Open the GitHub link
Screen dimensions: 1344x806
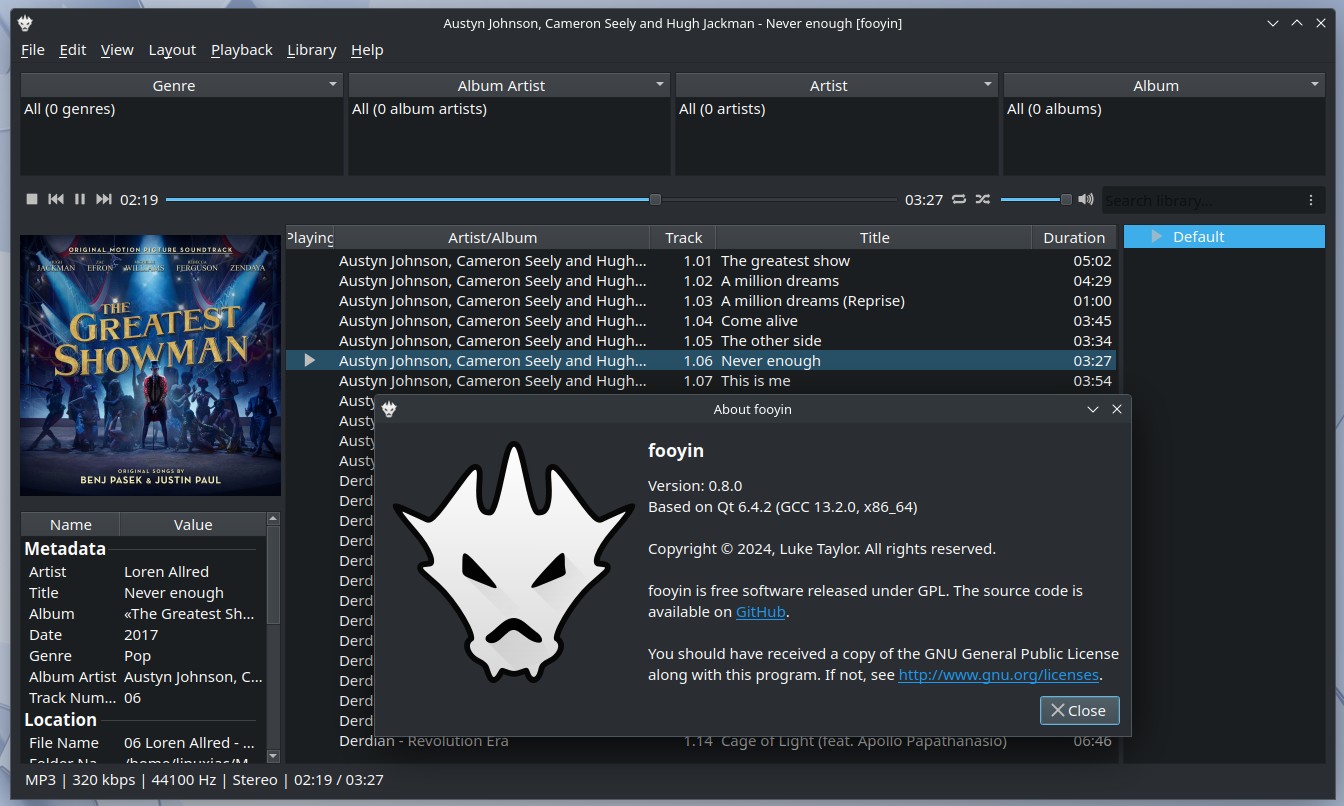761,612
